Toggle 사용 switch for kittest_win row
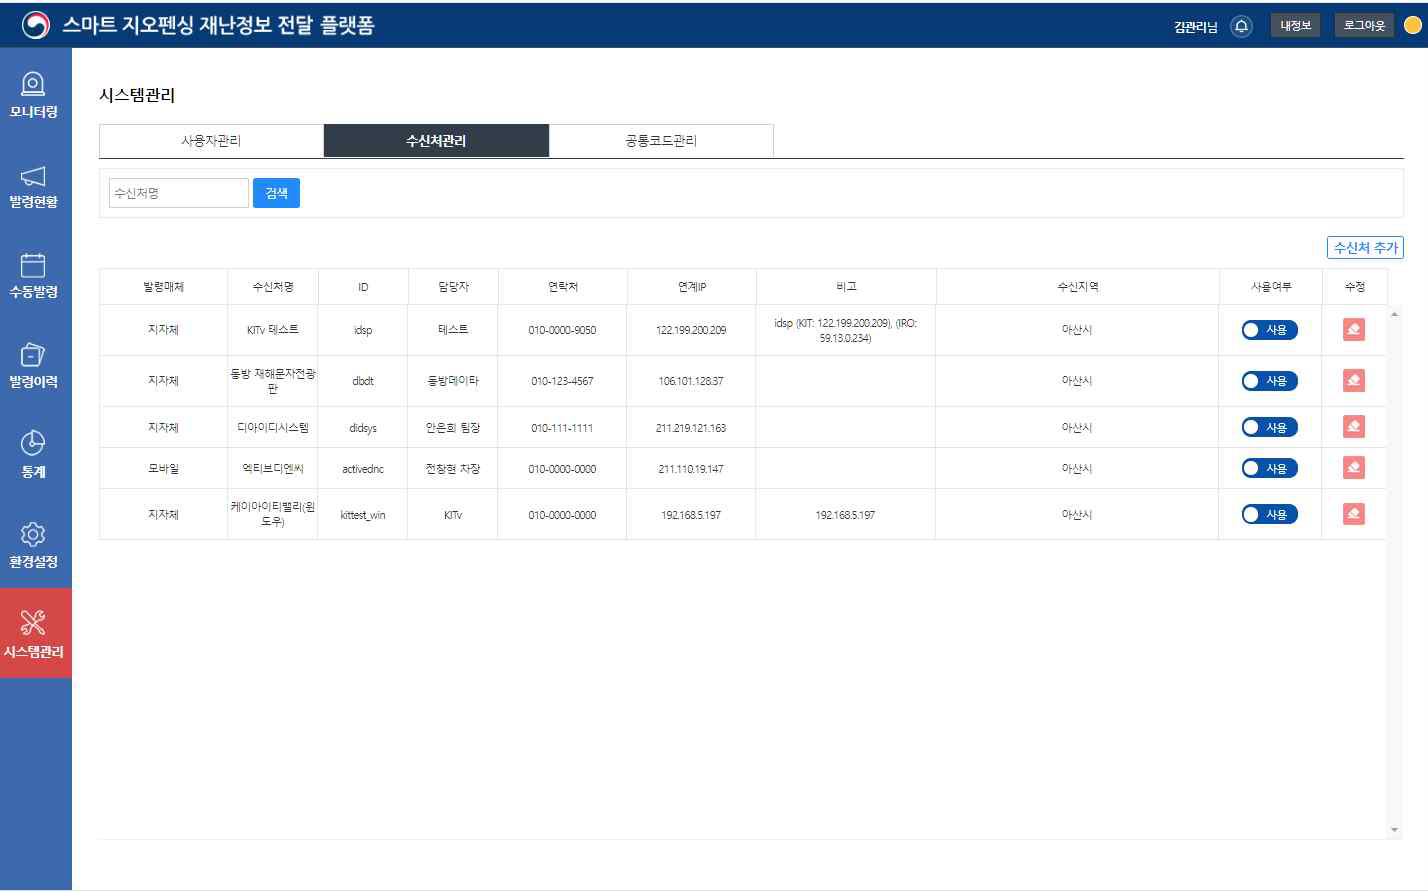The height and width of the screenshot is (892, 1428). (1269, 514)
